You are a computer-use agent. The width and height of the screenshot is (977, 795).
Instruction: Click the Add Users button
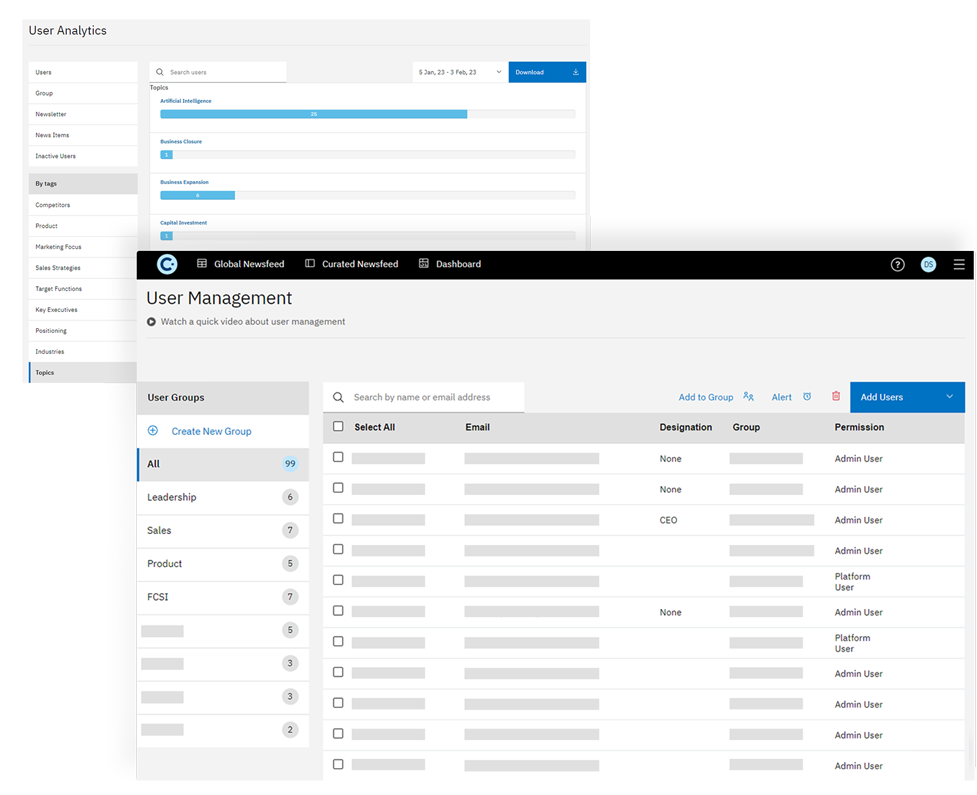(907, 397)
